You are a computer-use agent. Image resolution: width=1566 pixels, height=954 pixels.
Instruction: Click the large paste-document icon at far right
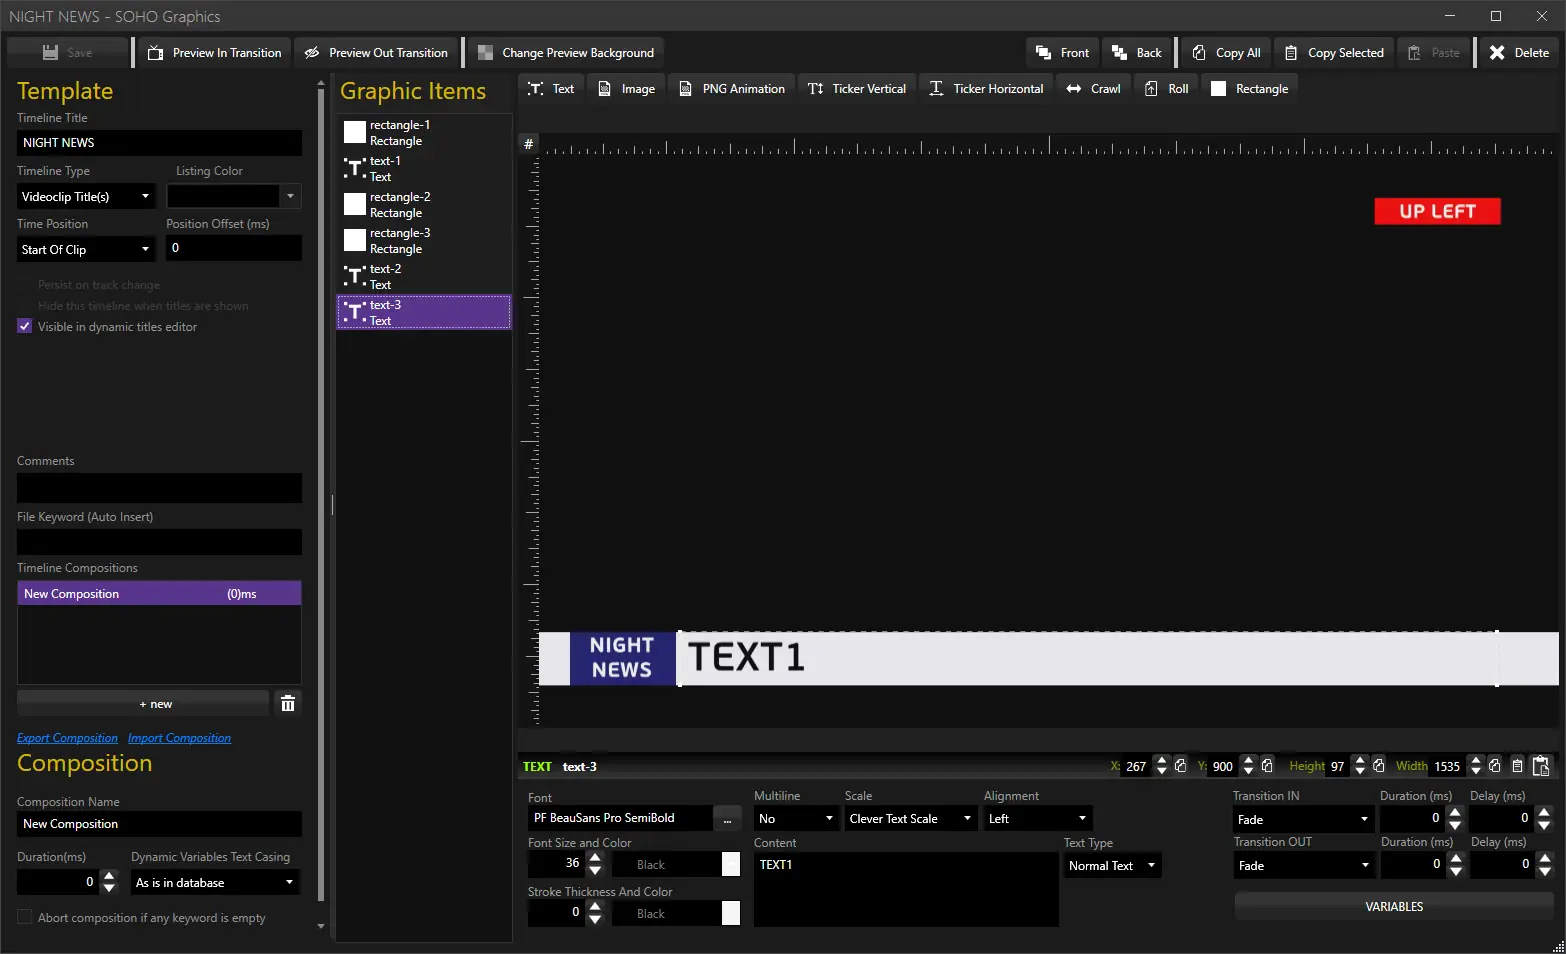pos(1541,766)
